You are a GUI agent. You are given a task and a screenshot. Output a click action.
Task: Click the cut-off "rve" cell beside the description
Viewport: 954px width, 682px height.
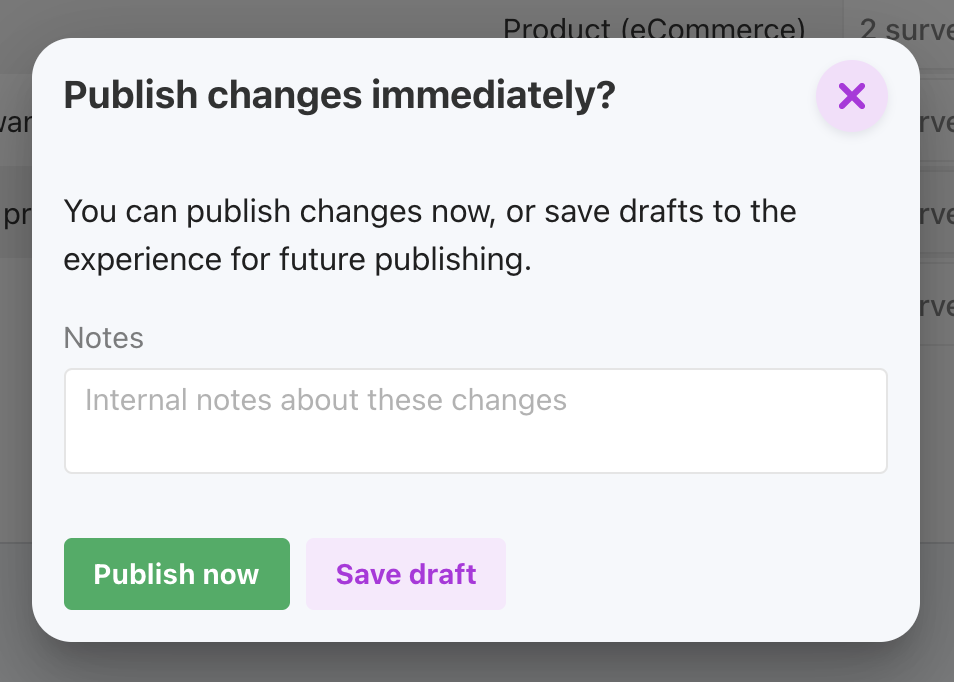[x=937, y=215]
